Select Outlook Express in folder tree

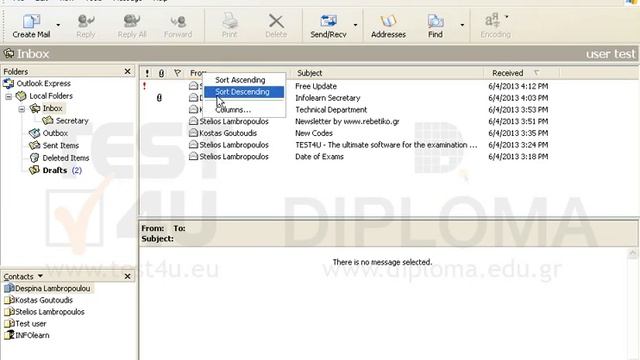(43, 84)
